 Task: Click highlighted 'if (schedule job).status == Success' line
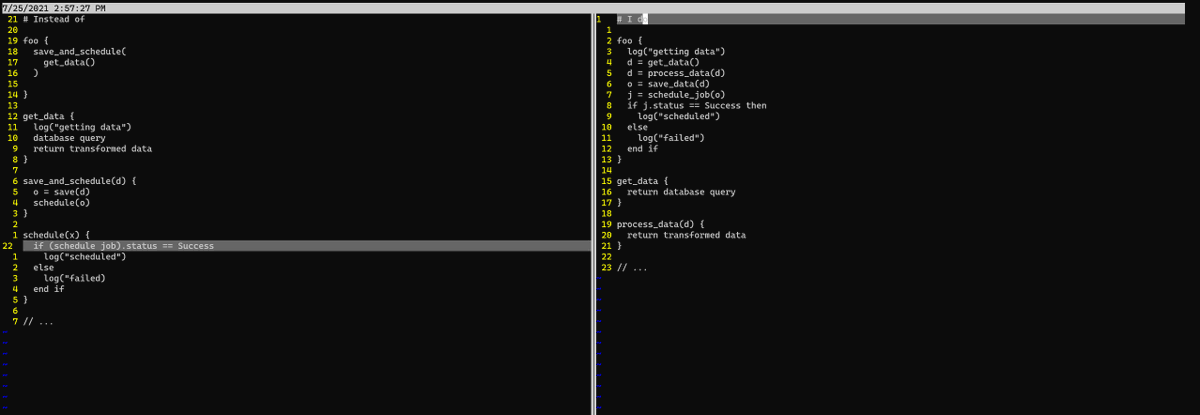[306, 245]
